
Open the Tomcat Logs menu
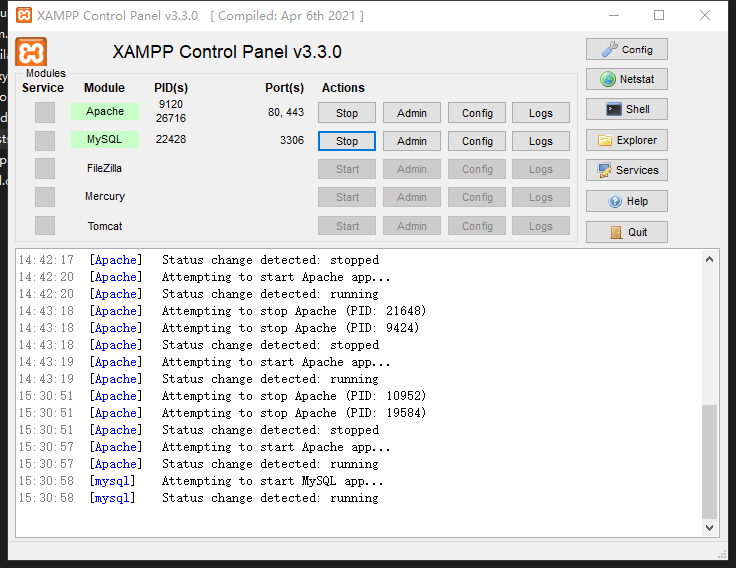541,226
